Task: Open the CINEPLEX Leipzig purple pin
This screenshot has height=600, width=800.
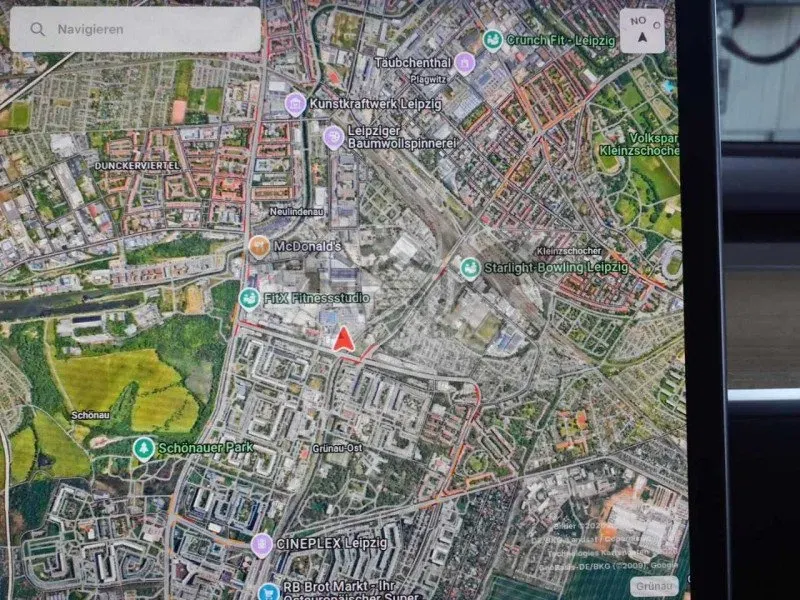Action: pyautogui.click(x=262, y=545)
